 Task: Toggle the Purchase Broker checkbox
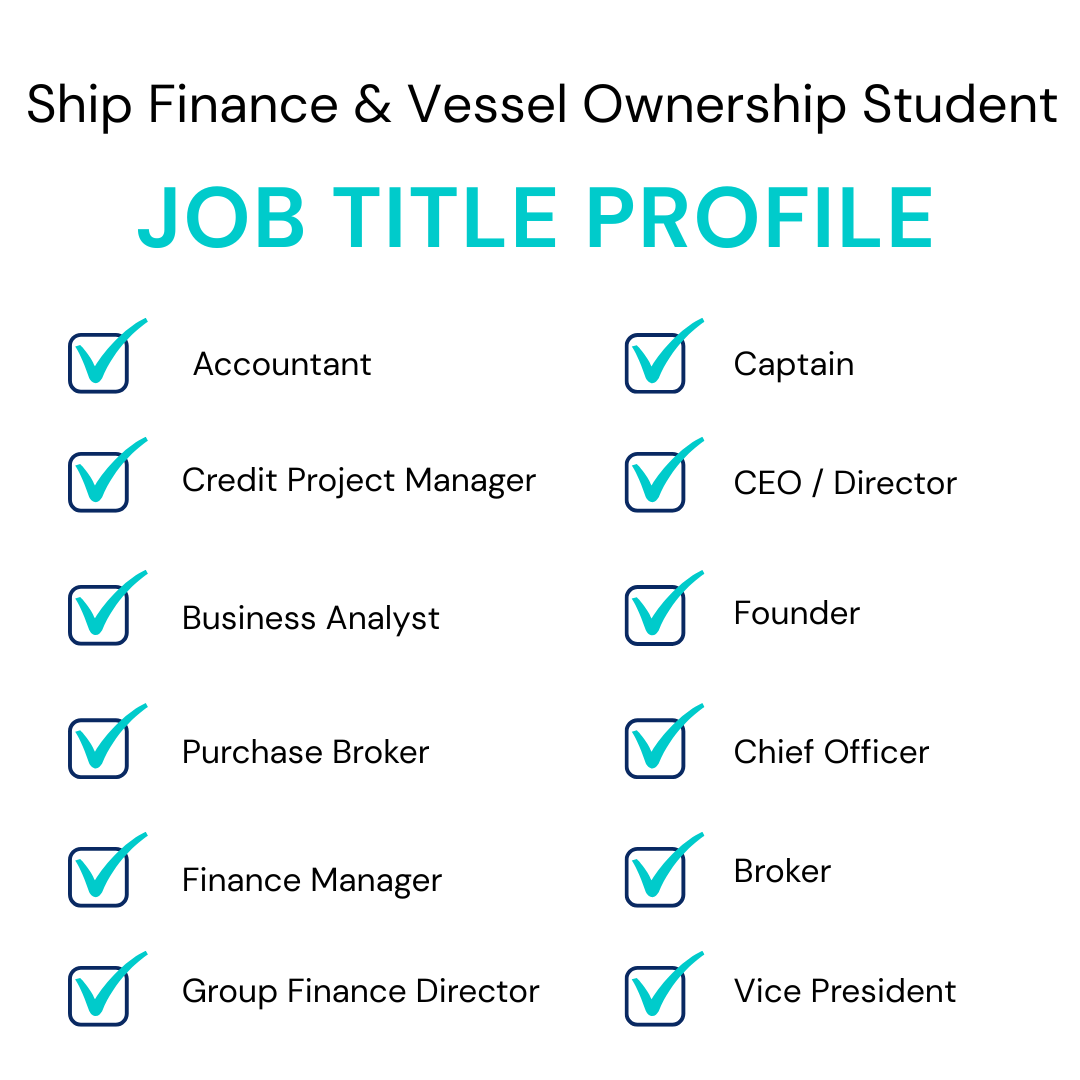[98, 748]
